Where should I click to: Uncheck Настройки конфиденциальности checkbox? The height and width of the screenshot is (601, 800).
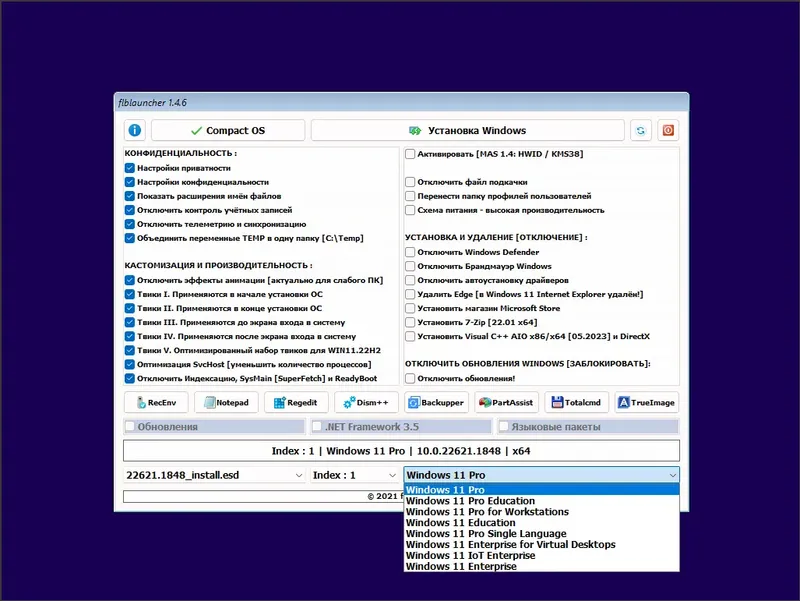(x=130, y=182)
